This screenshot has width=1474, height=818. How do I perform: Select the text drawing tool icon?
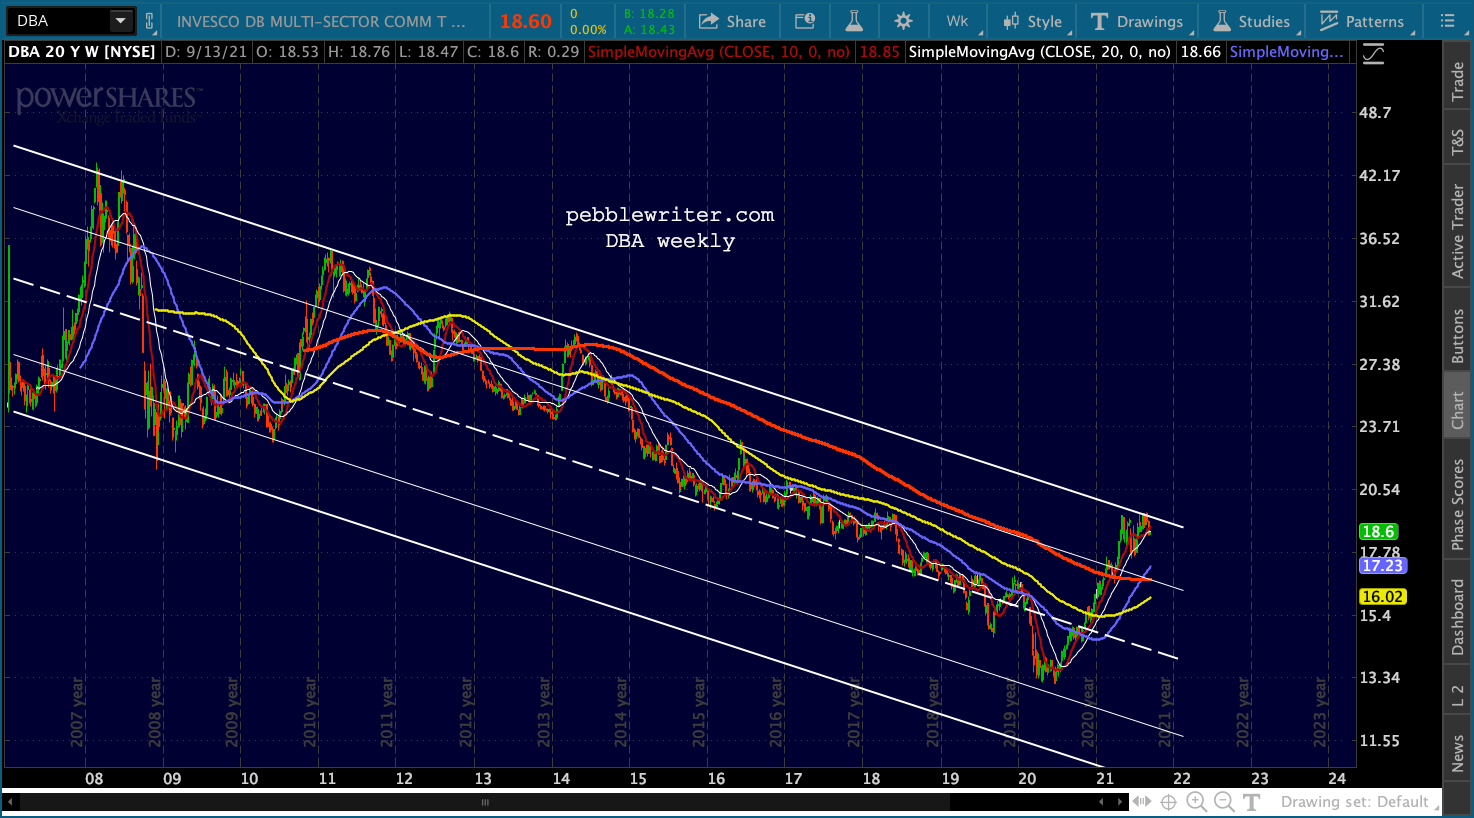pyautogui.click(x=1251, y=802)
